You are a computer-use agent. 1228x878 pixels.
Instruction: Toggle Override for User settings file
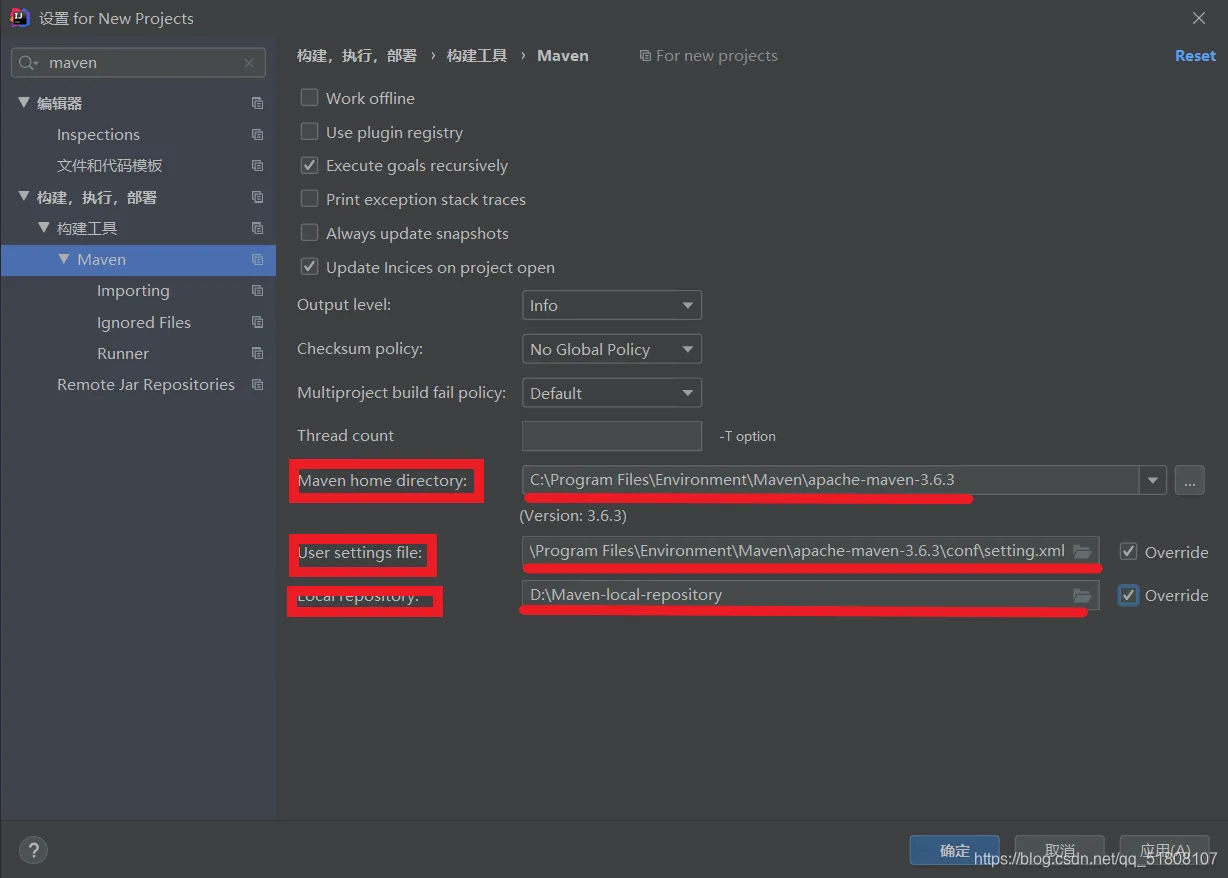point(1129,552)
